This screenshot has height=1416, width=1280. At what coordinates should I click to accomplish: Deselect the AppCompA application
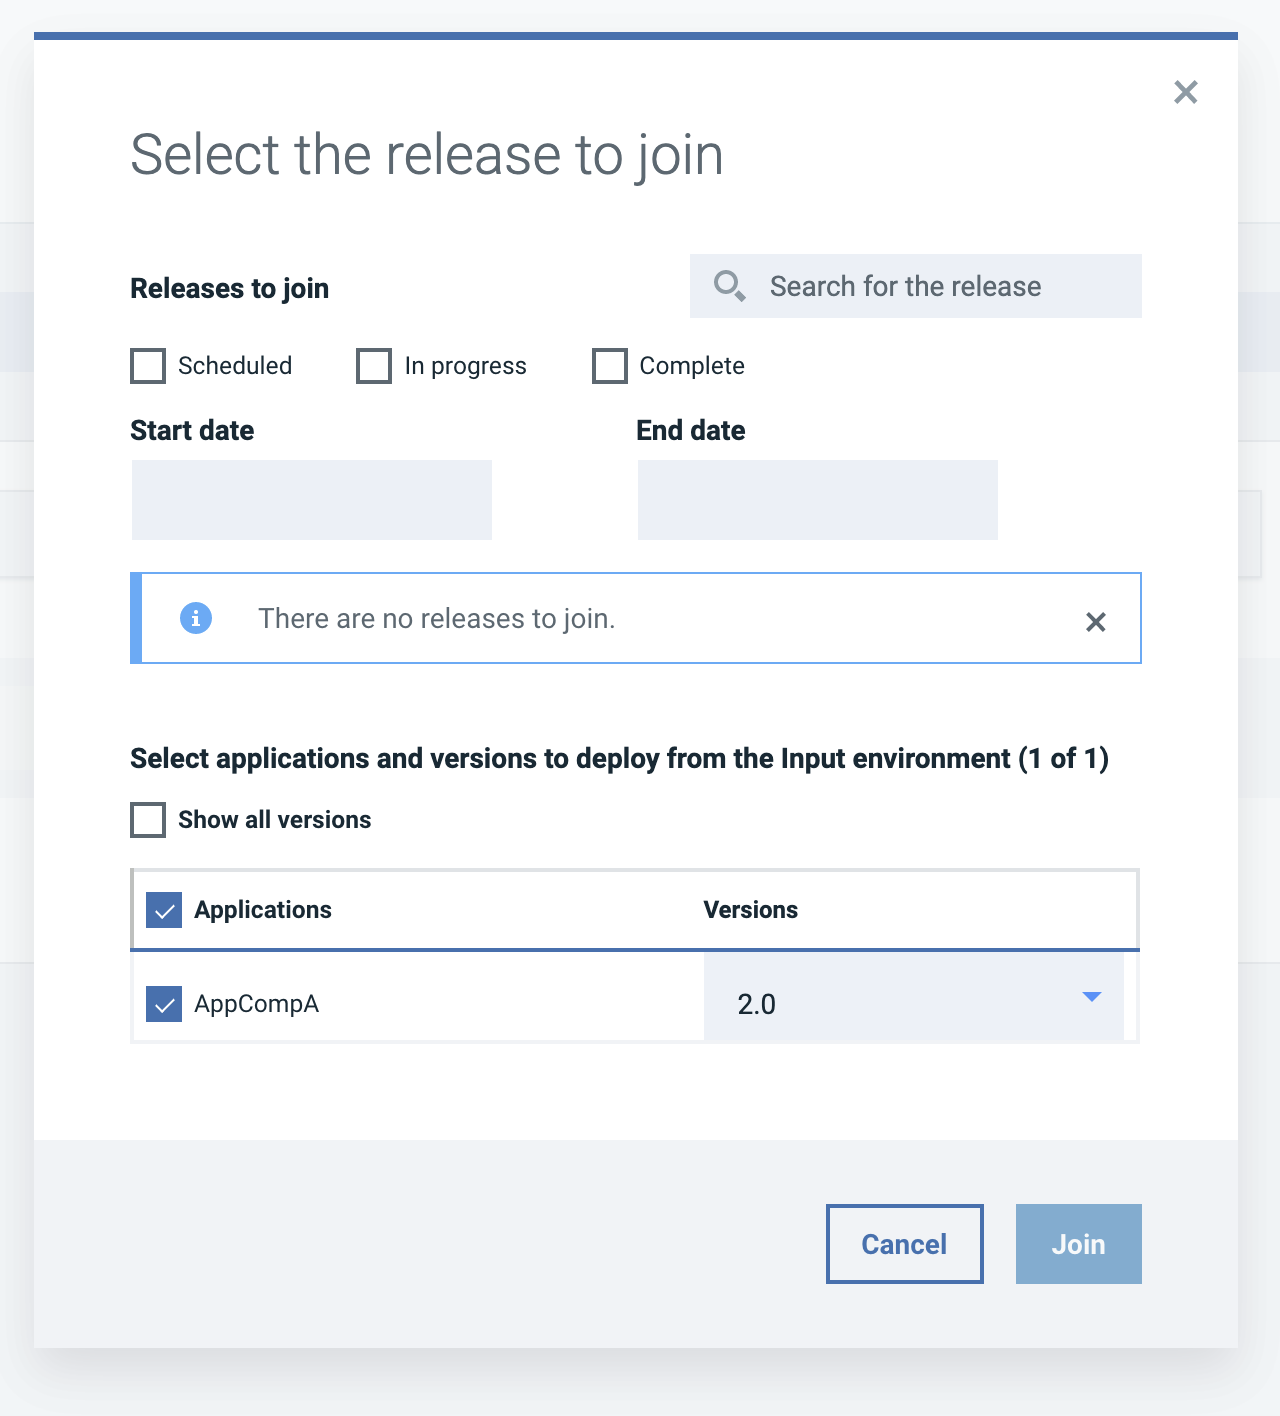(x=163, y=1004)
